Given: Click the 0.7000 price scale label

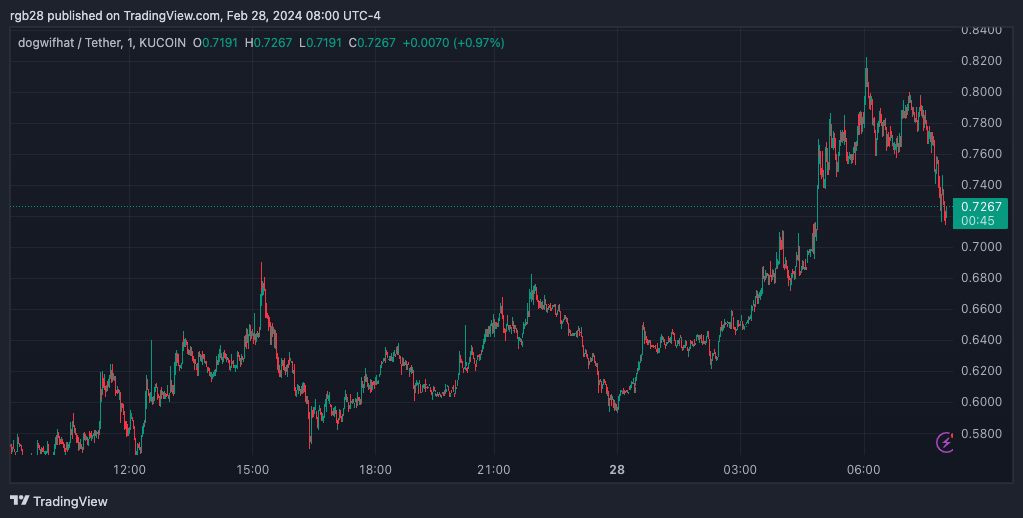Looking at the screenshot, I should (981, 247).
